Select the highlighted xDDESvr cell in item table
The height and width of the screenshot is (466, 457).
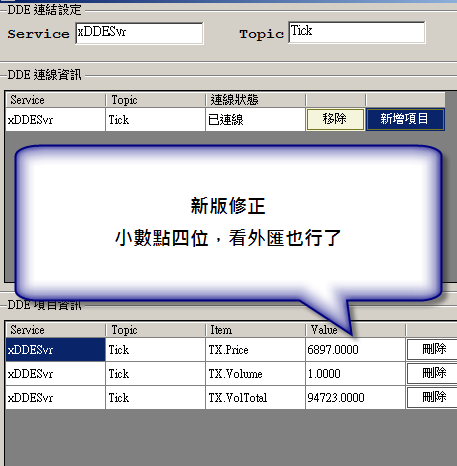55,350
